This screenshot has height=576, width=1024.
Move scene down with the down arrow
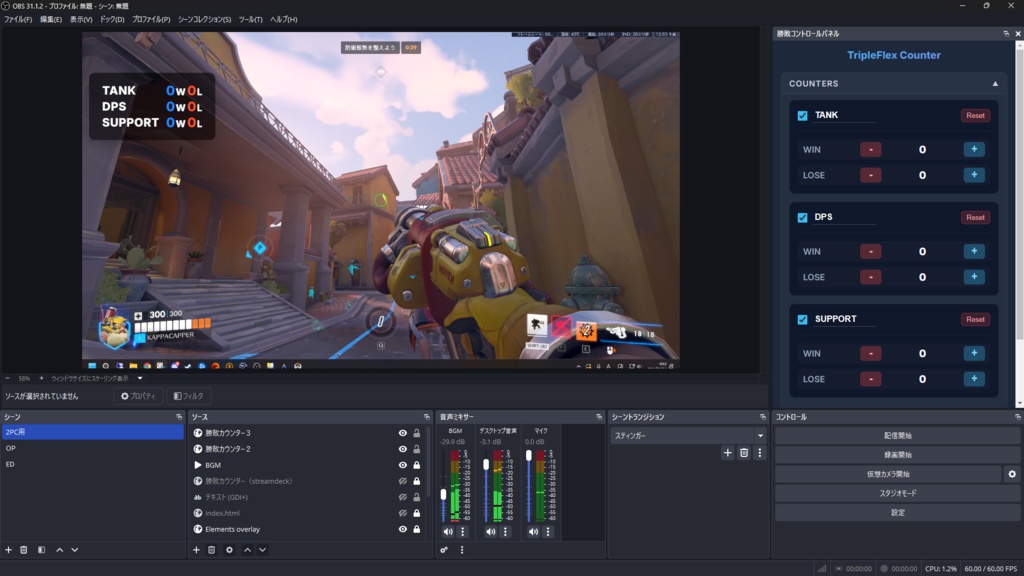pyautogui.click(x=74, y=550)
